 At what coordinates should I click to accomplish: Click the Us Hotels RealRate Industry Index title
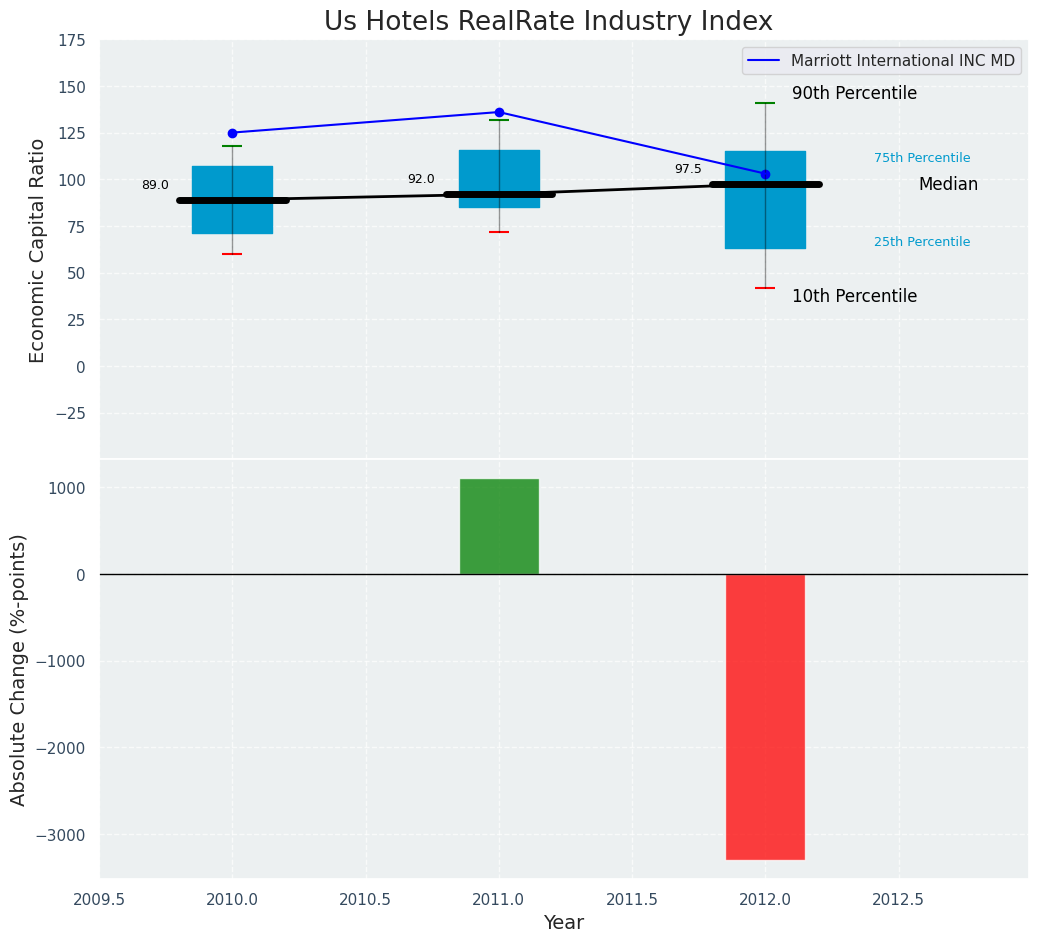click(548, 22)
